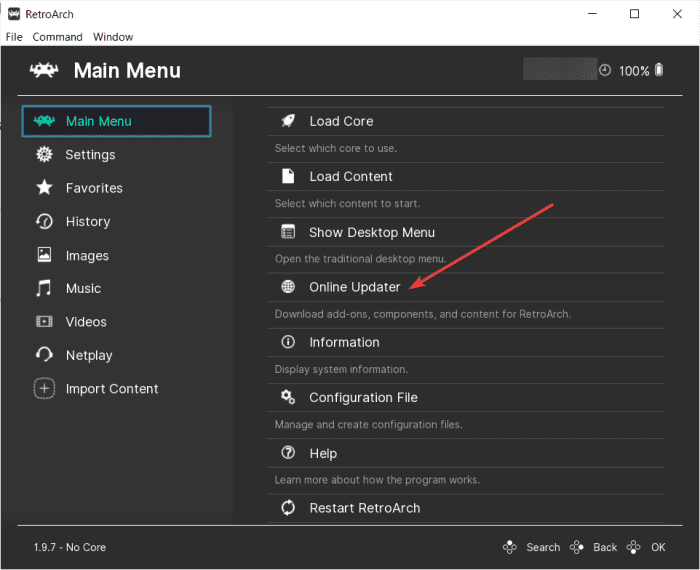Click the Information circle icon
The width and height of the screenshot is (700, 570).
point(288,342)
